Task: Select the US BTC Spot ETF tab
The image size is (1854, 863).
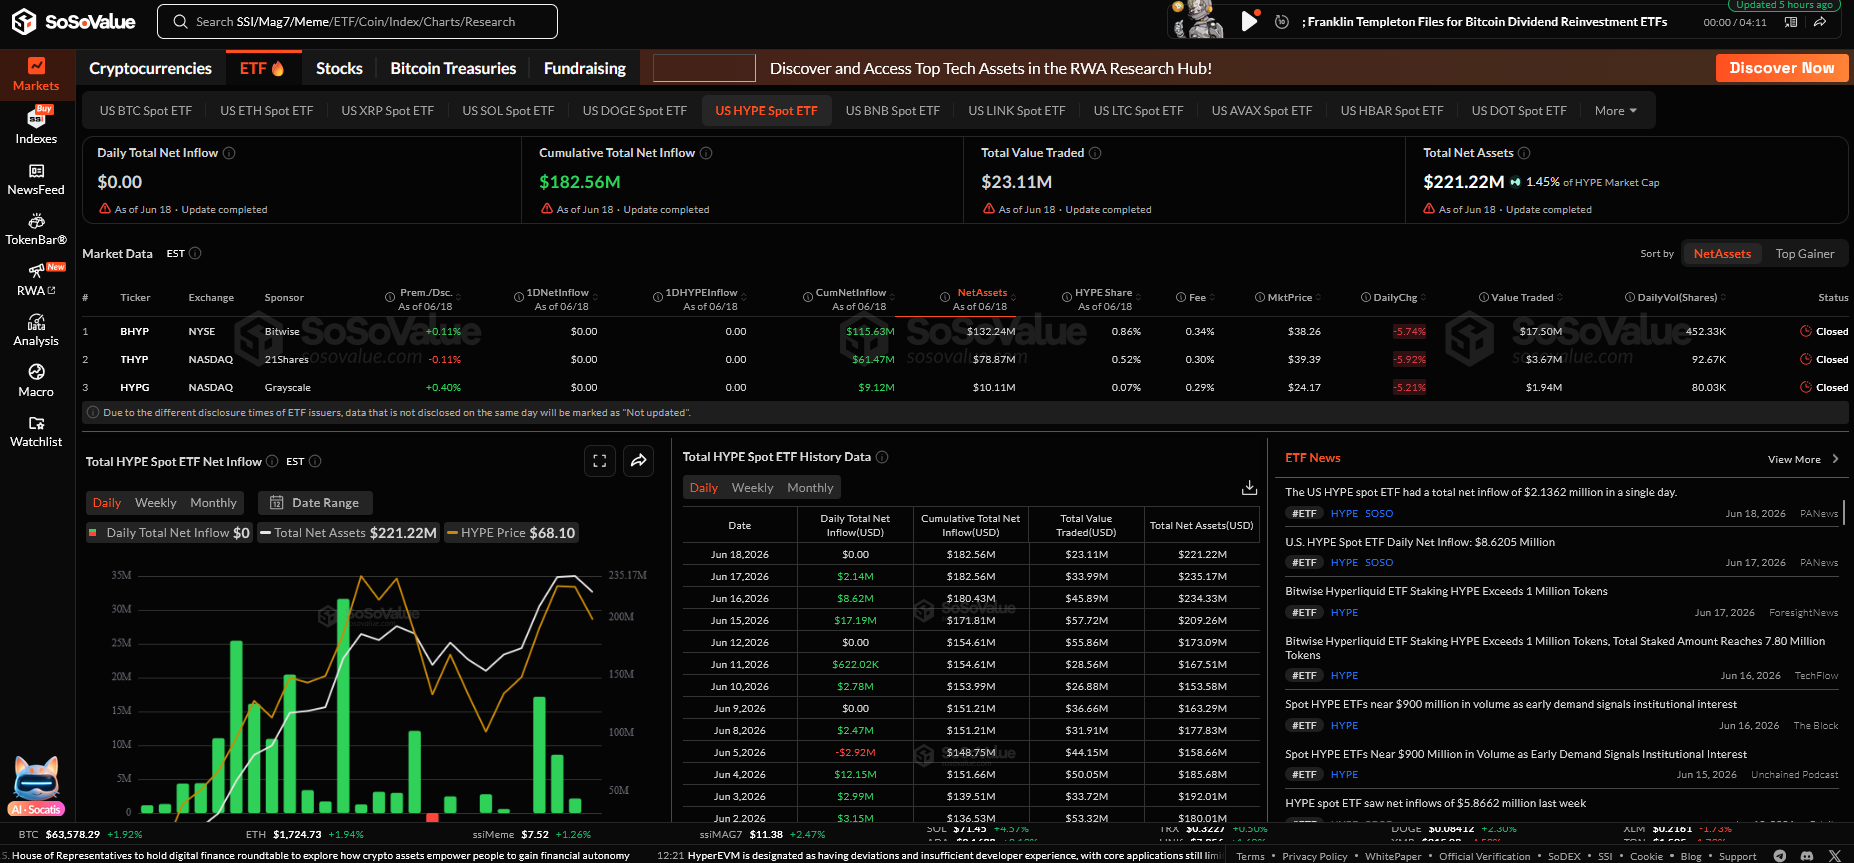Action: tap(145, 111)
